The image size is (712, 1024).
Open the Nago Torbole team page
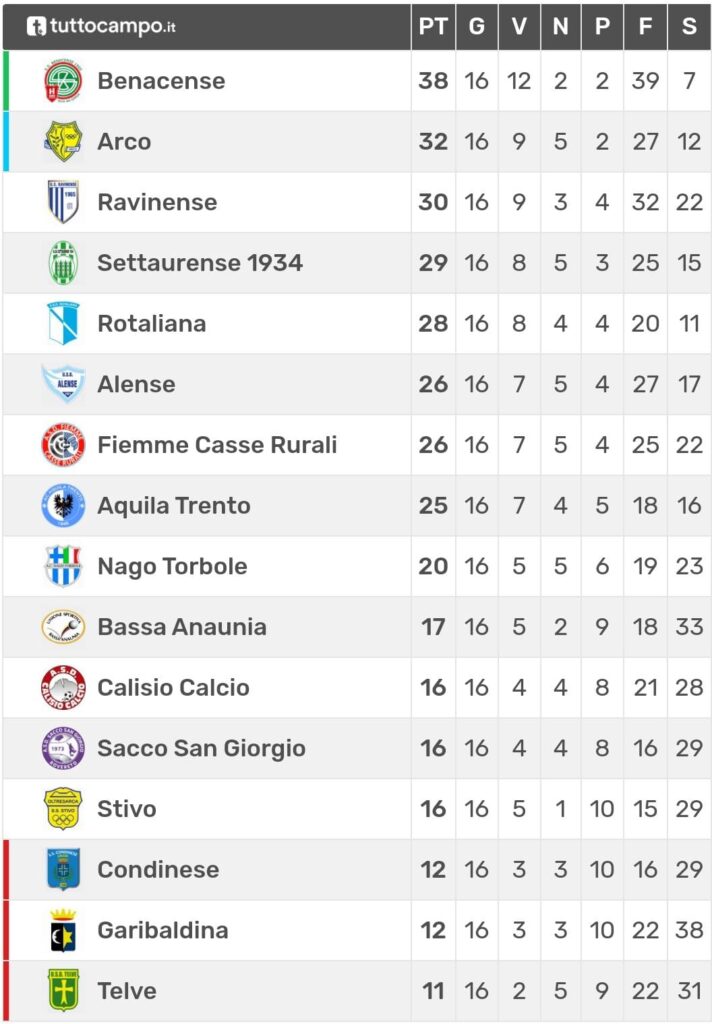click(172, 566)
